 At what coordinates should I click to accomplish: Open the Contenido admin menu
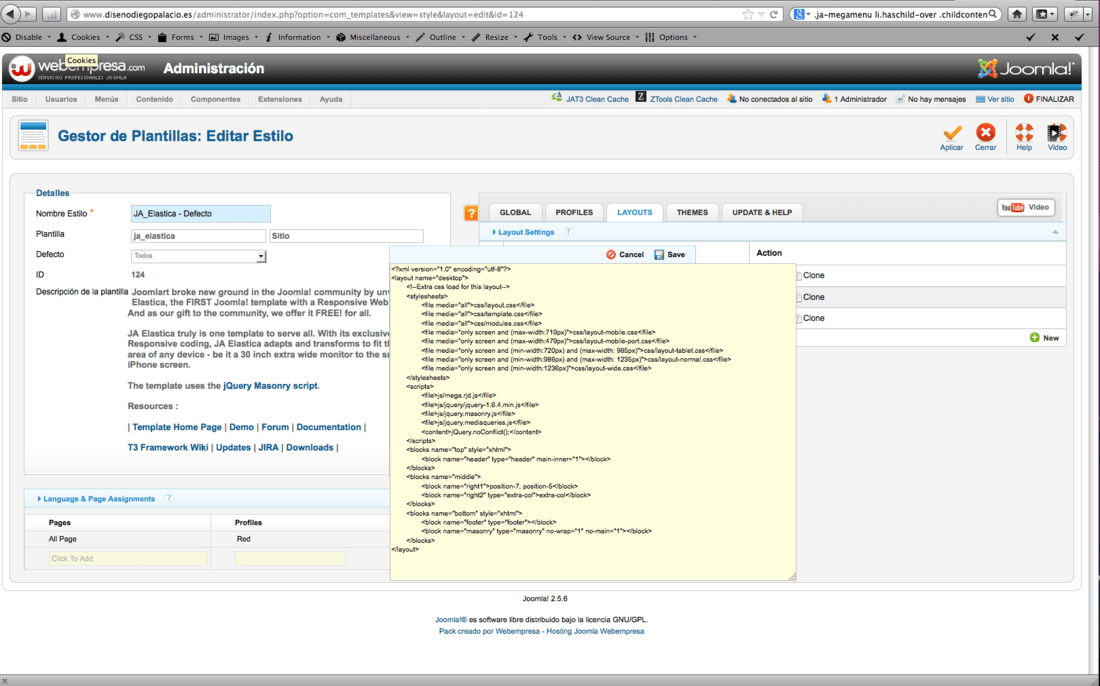coord(154,99)
